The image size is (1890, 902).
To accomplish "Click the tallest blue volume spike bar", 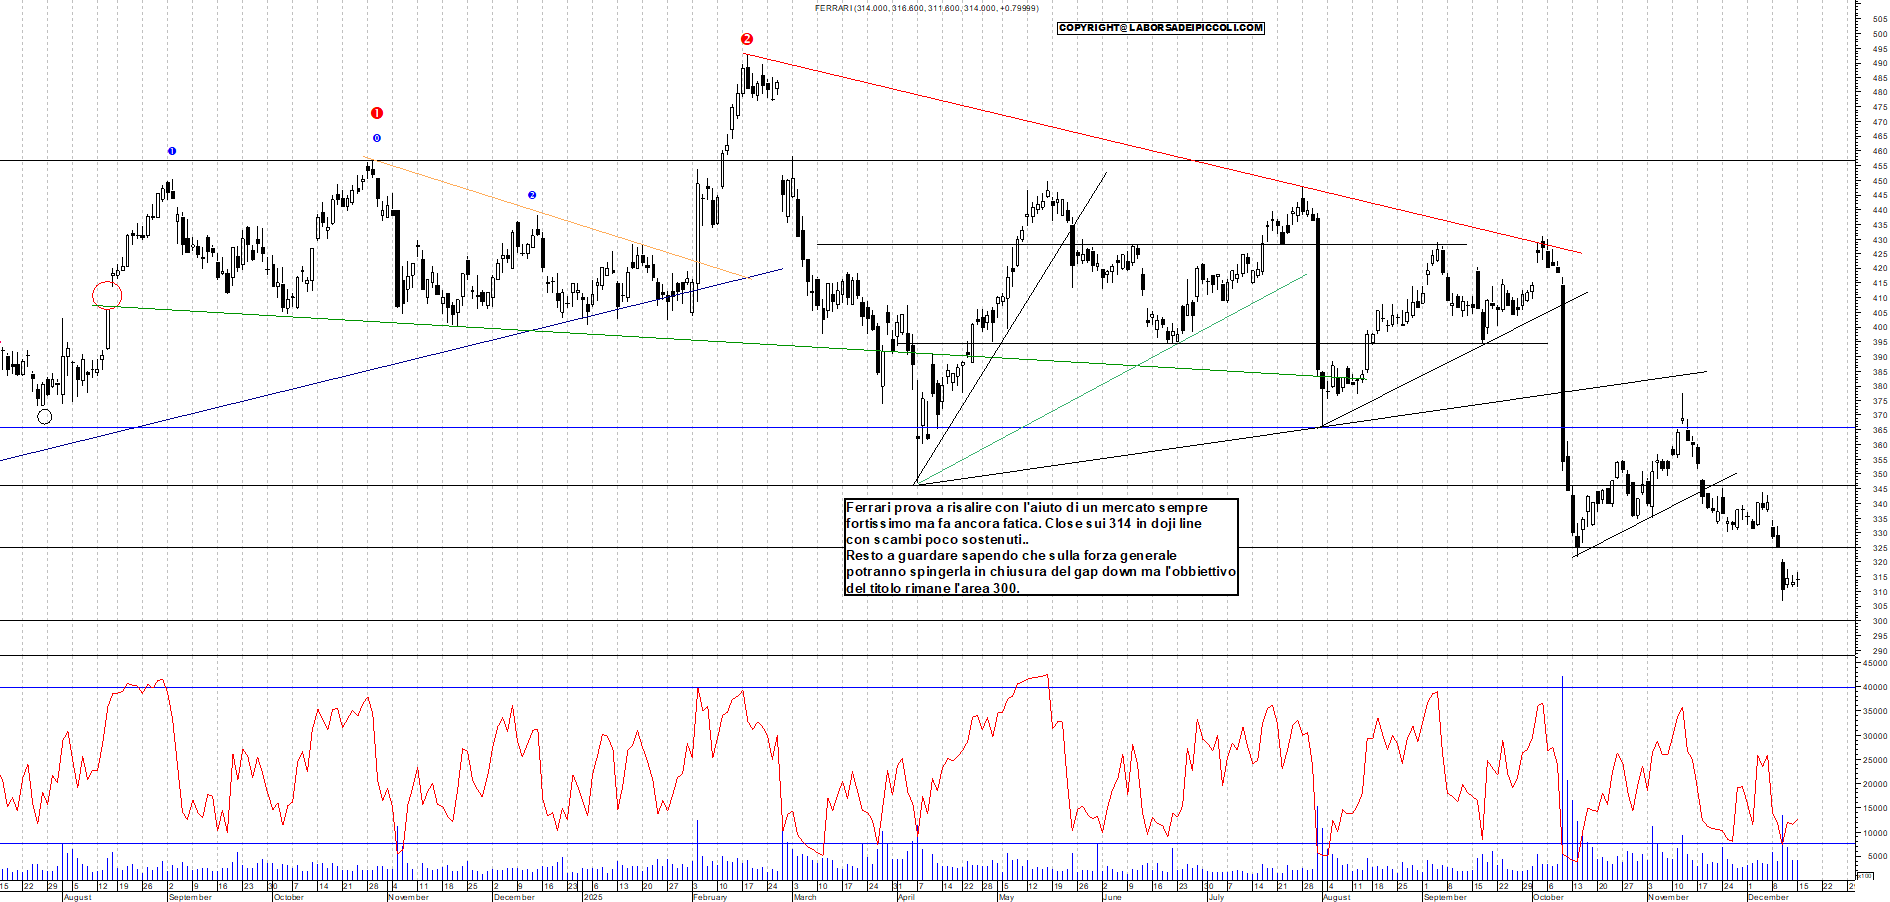I will click(1562, 760).
